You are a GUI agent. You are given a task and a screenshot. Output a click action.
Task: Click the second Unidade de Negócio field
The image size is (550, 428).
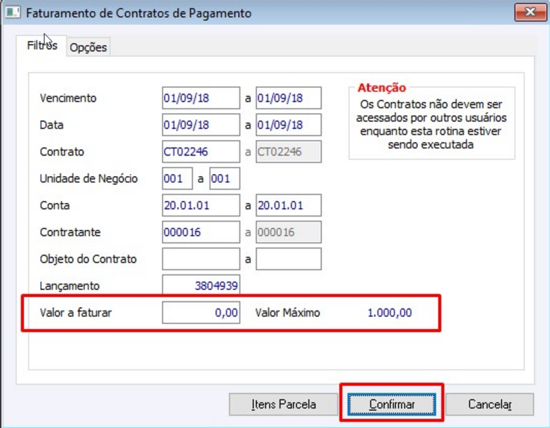pos(225,179)
